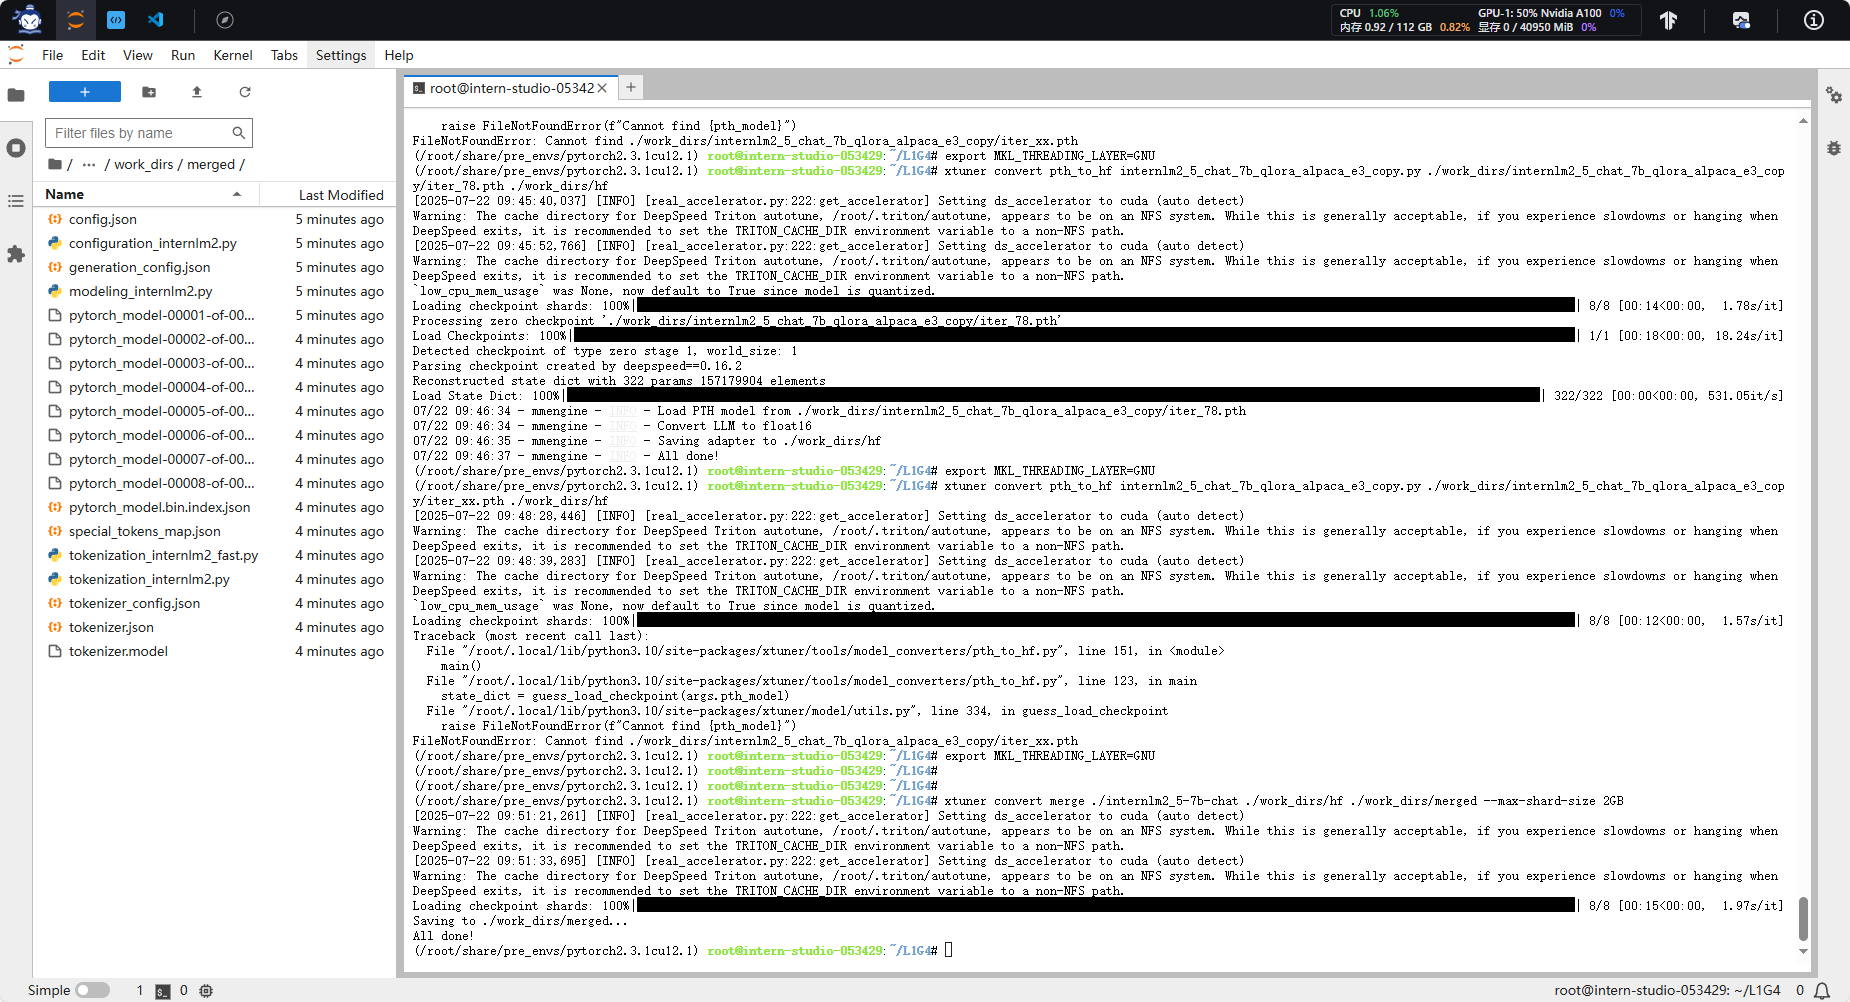Select tokenizer.model file
The height and width of the screenshot is (1002, 1850).
pyautogui.click(x=215, y=651)
